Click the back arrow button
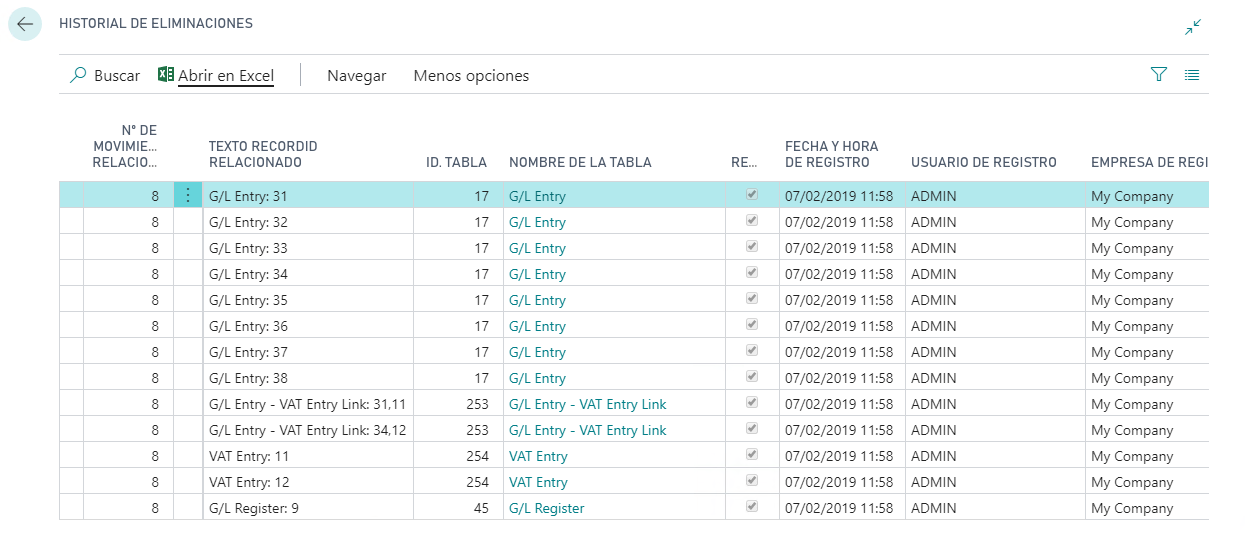Image resolution: width=1245 pixels, height=536 pixels. (25, 24)
